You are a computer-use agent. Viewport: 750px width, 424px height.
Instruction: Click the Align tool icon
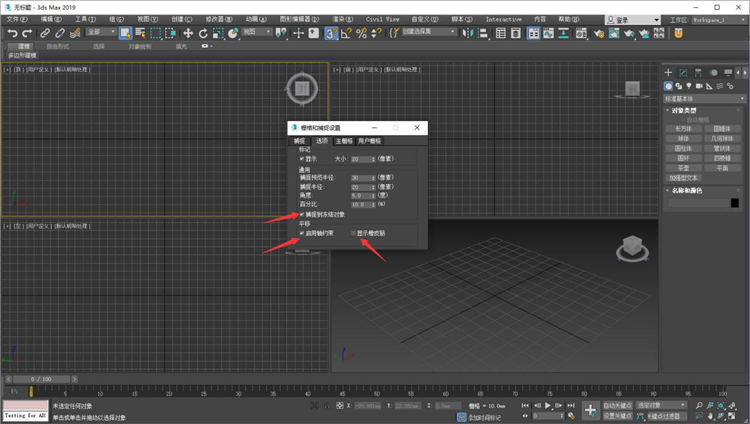pos(483,33)
